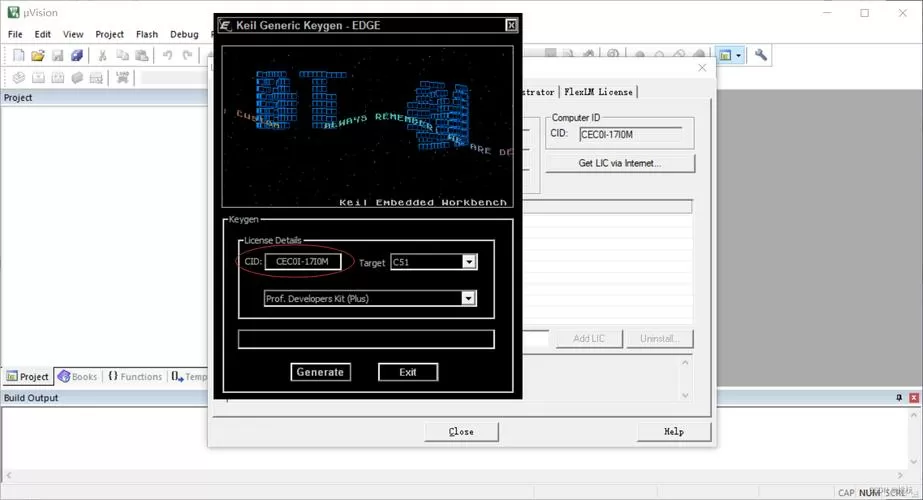Click the keygen CID input field

click(303, 261)
